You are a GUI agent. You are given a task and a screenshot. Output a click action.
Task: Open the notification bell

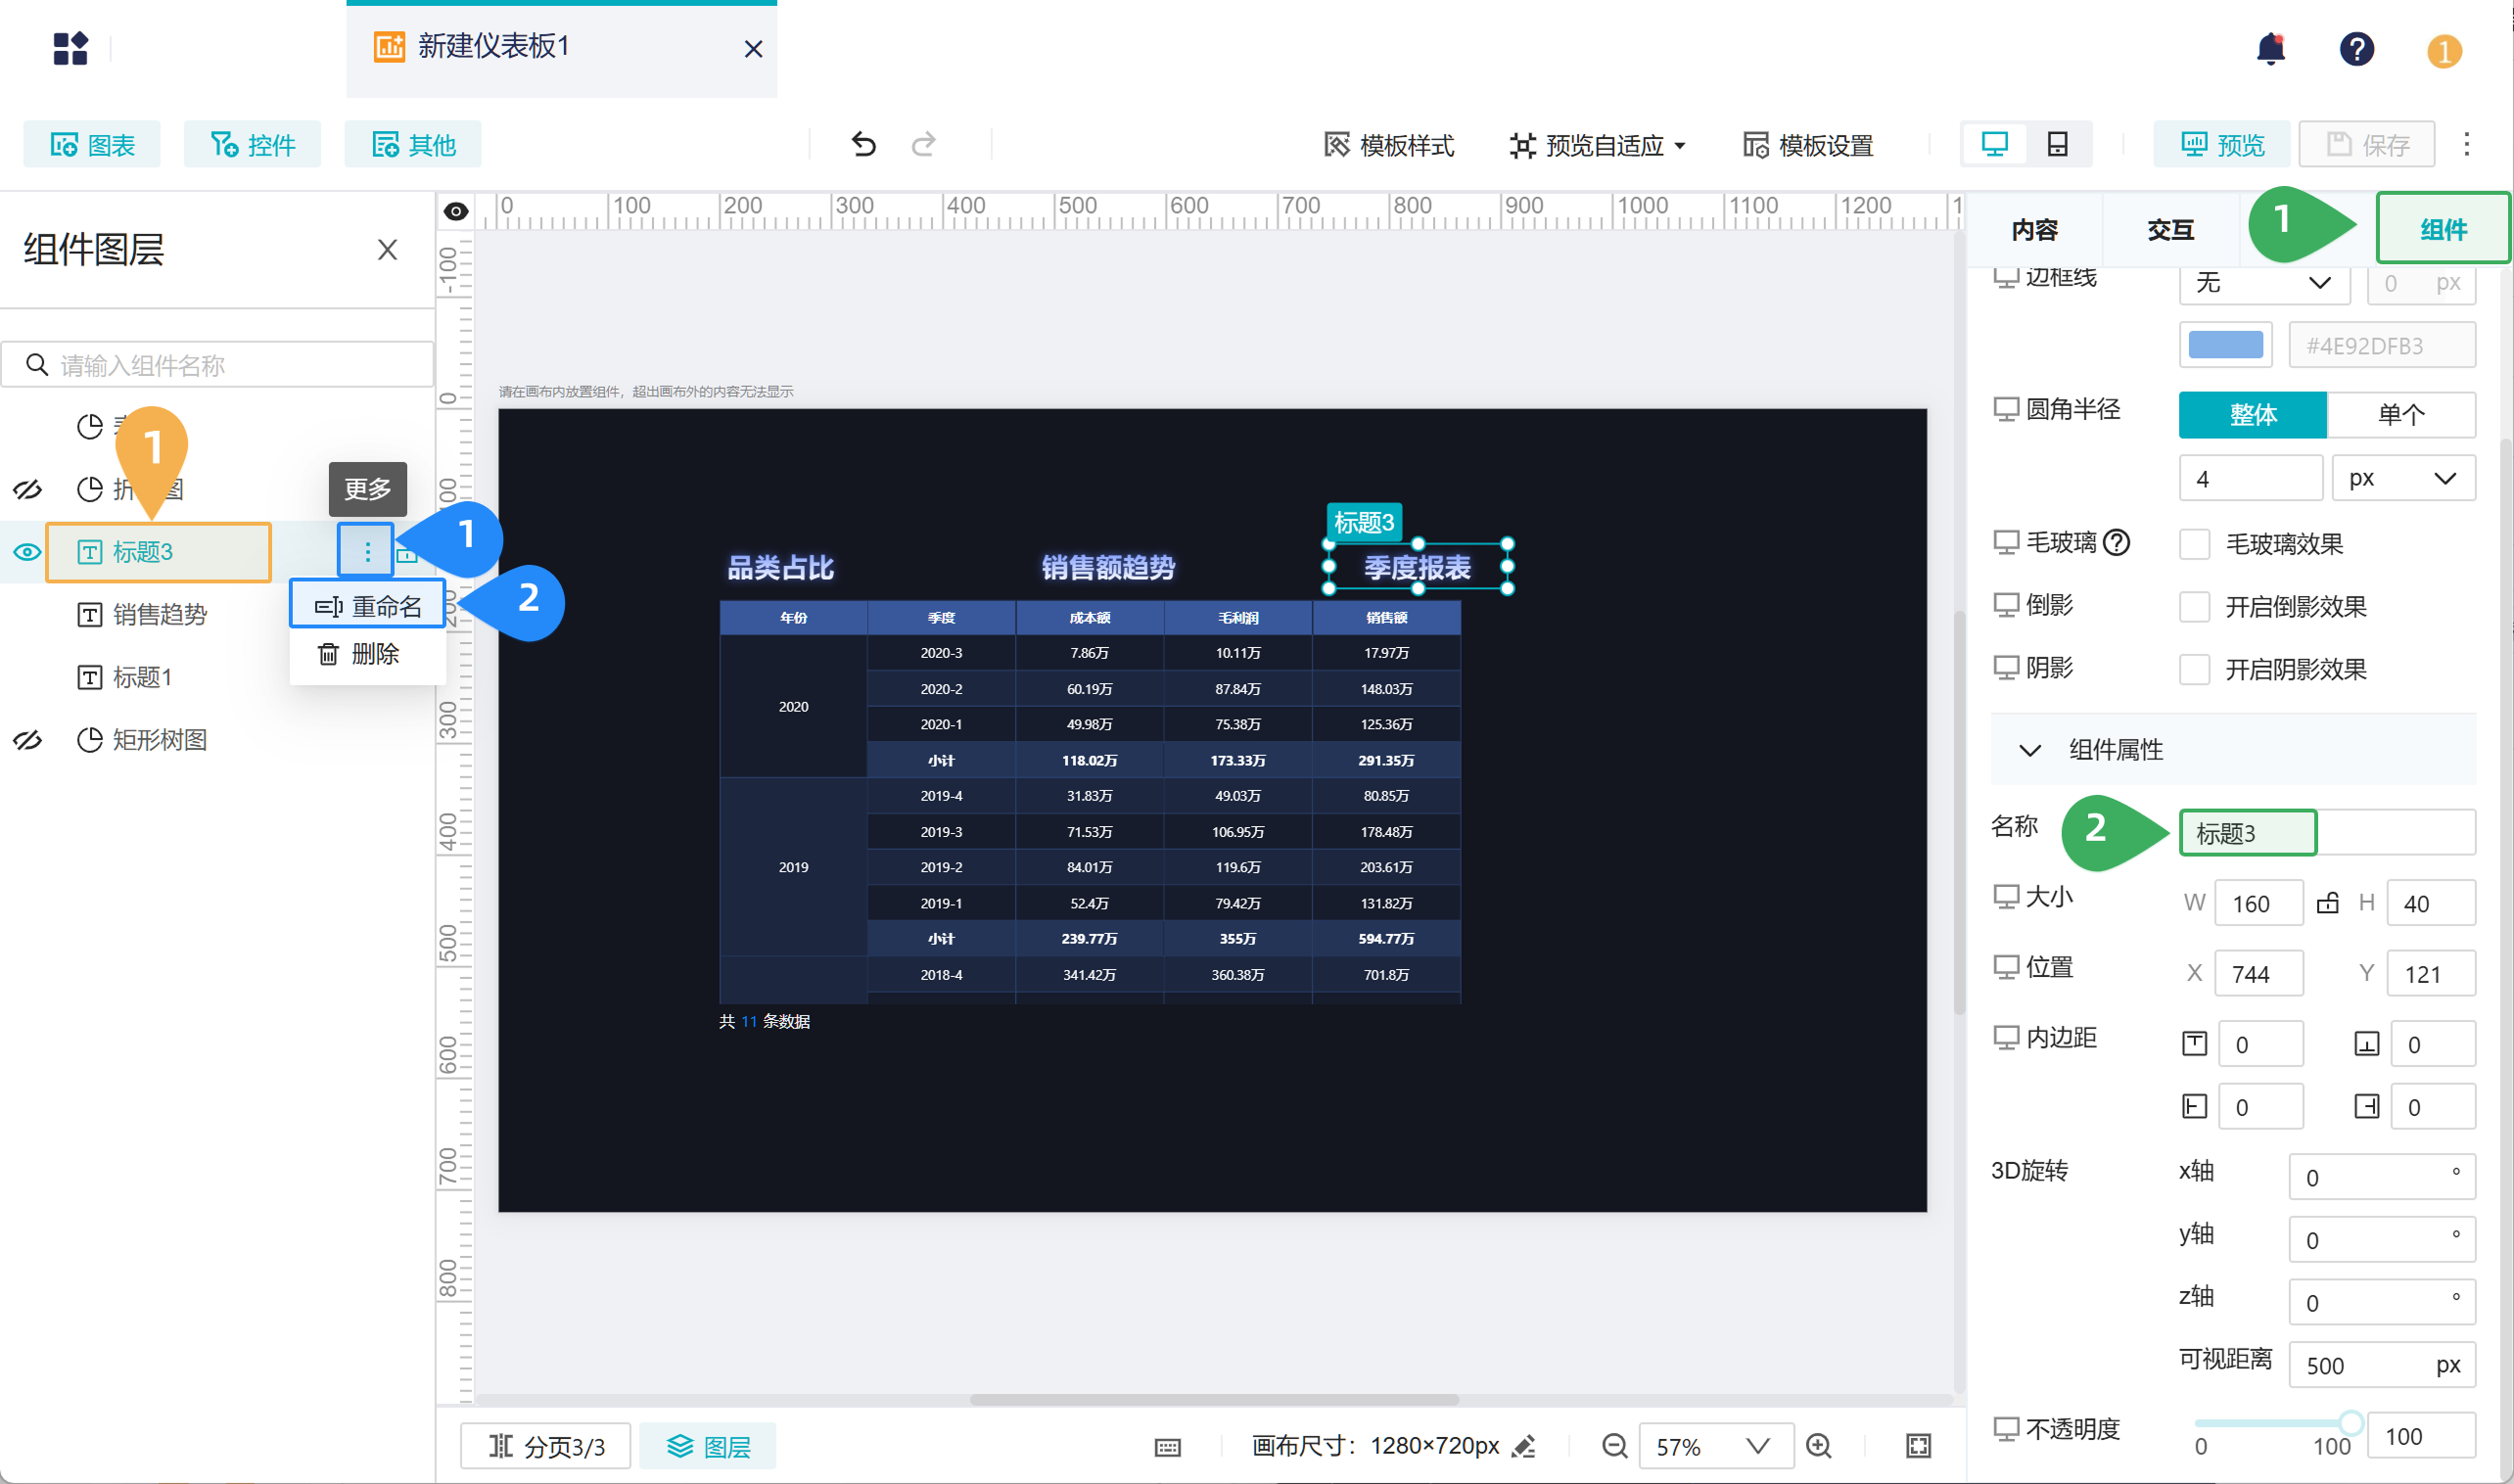(2271, 49)
